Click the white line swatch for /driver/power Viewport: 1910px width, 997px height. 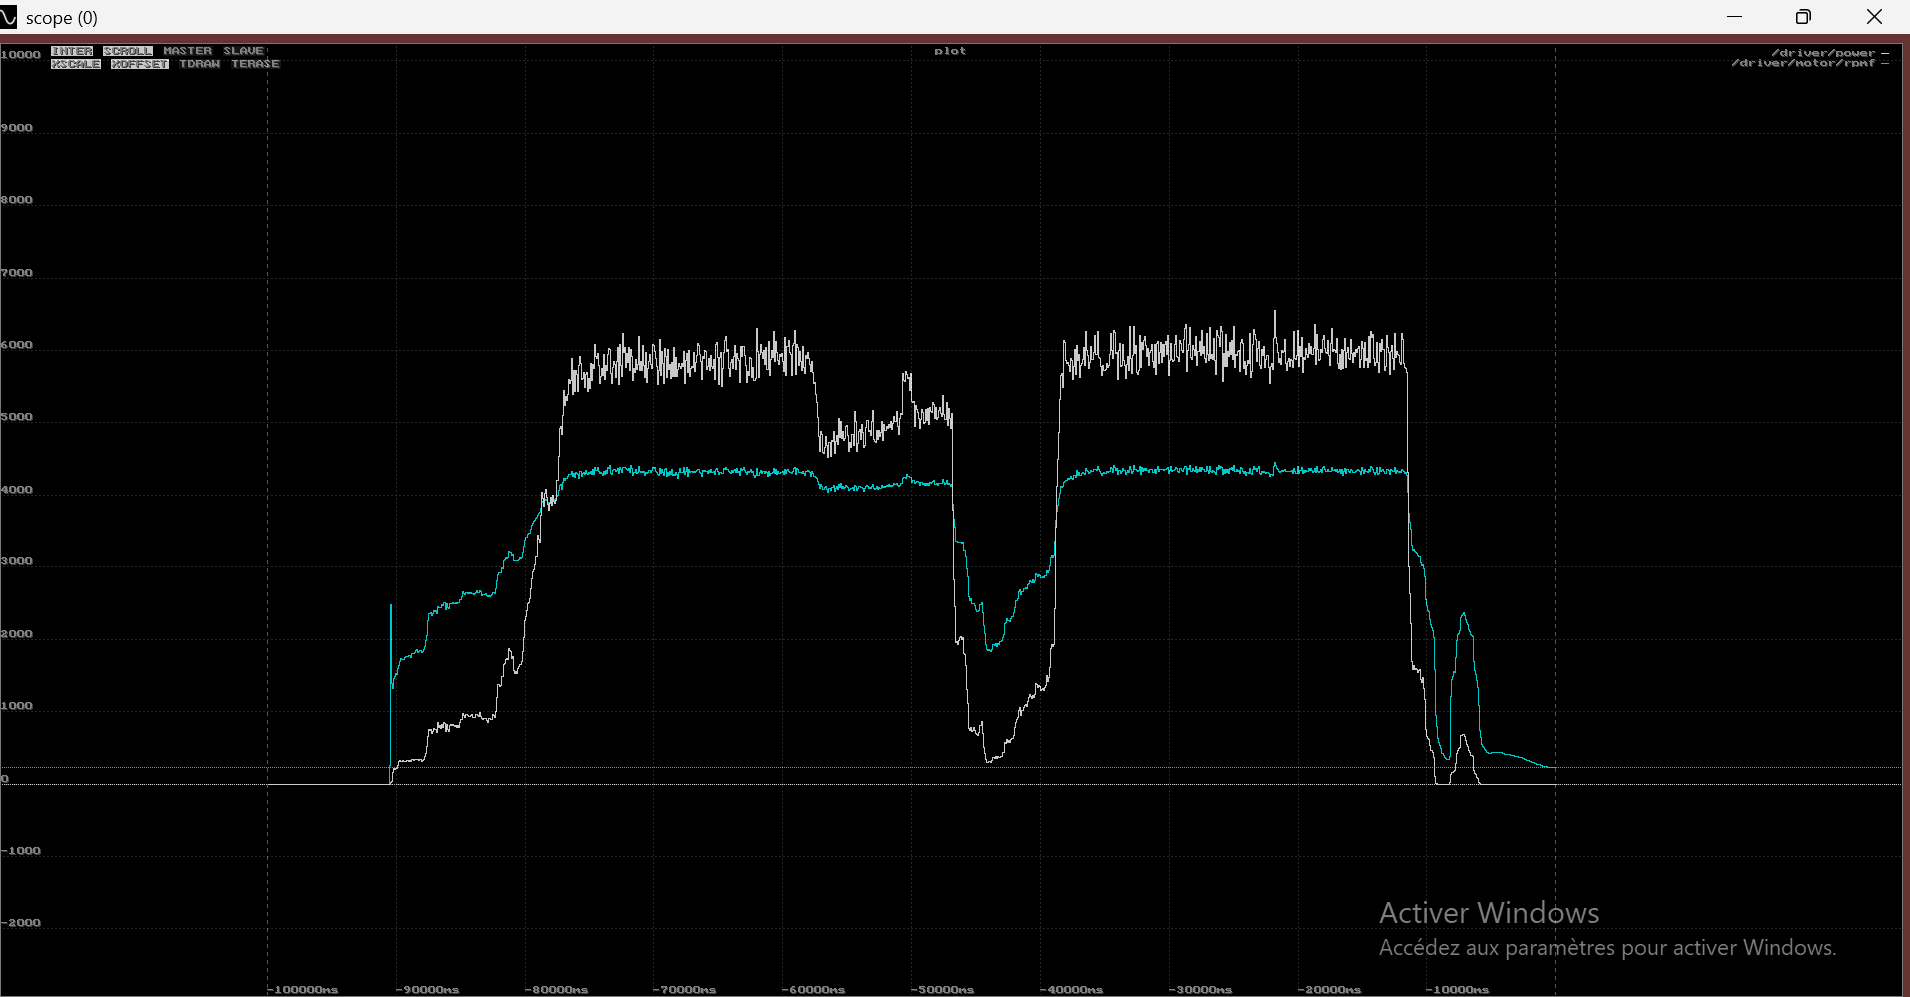click(1885, 53)
